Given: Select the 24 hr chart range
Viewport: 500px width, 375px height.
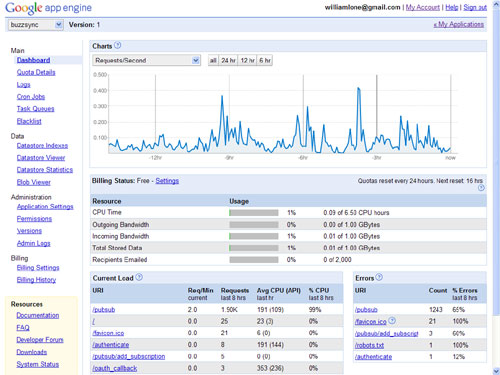Looking at the screenshot, I should (228, 60).
